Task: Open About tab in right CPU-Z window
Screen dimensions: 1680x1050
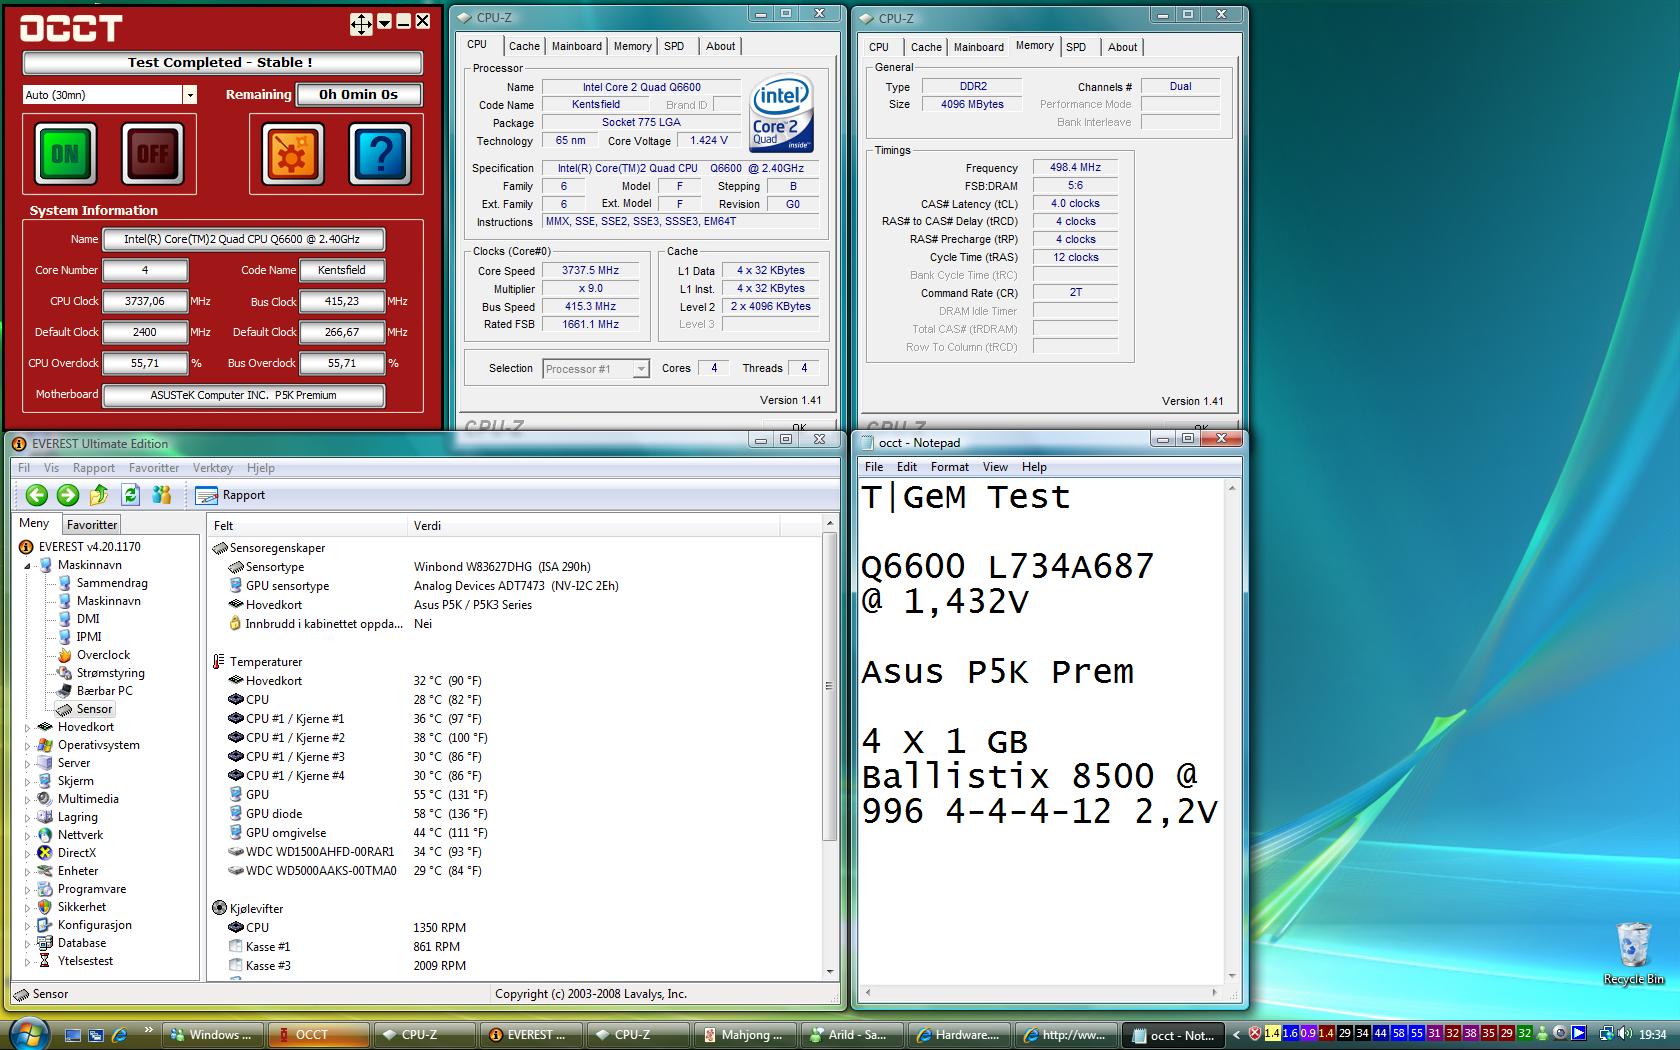Action: click(x=1122, y=47)
